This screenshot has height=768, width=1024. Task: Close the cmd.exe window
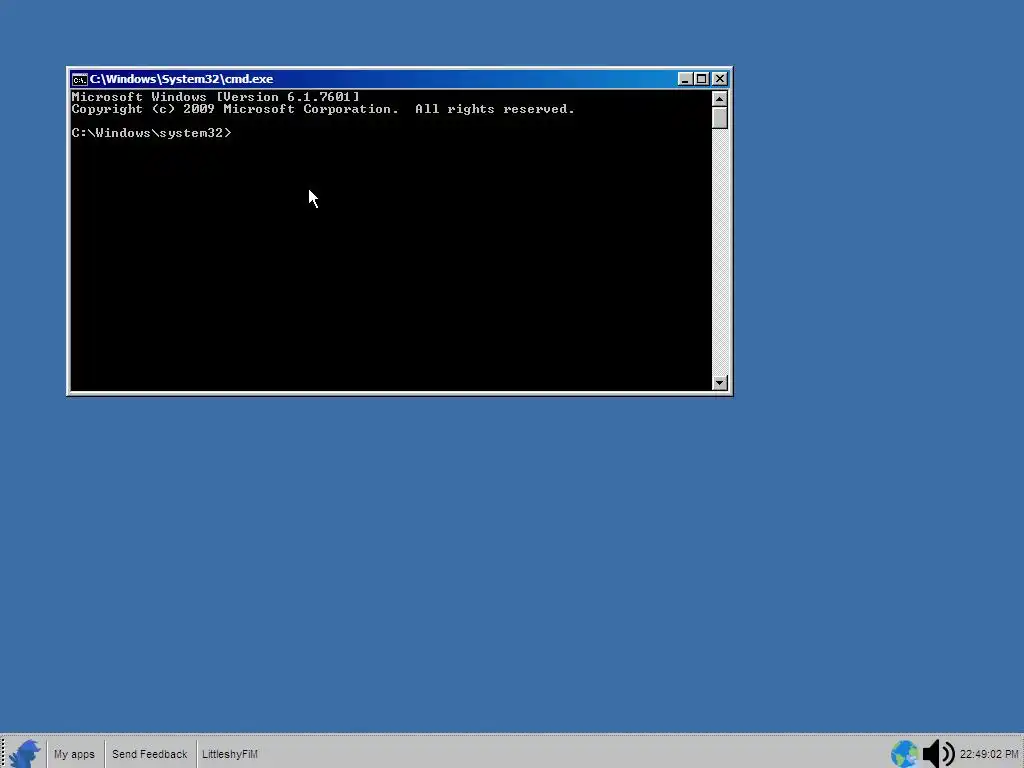pyautogui.click(x=720, y=79)
